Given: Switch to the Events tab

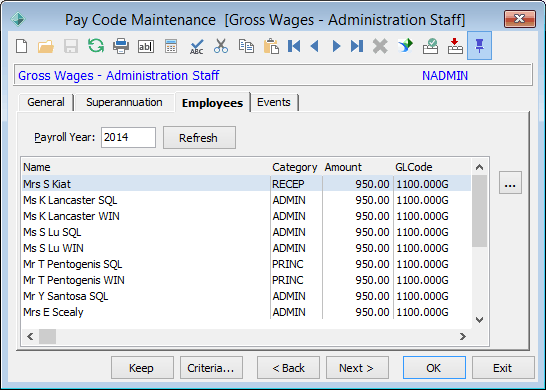Looking at the screenshot, I should [x=274, y=102].
